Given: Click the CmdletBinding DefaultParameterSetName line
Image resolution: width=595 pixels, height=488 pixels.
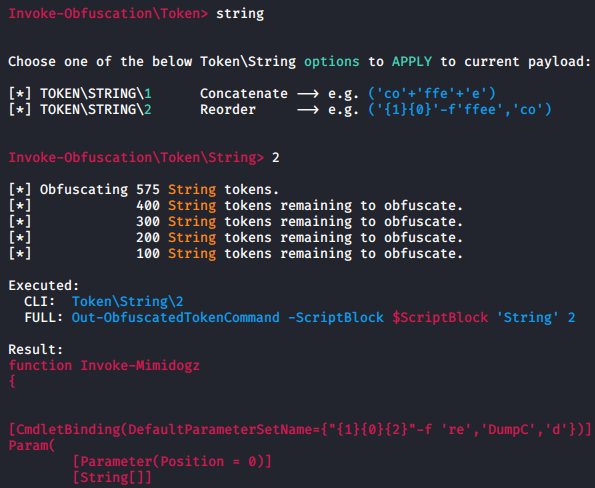Looking at the screenshot, I should click(x=300, y=430).
